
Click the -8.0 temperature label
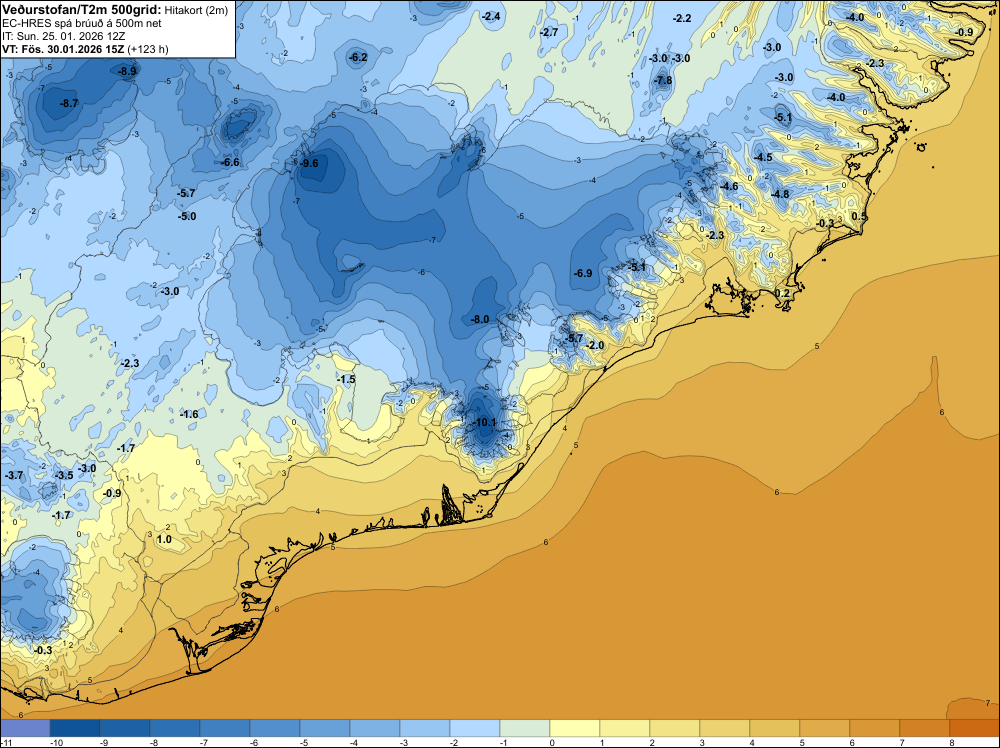pyautogui.click(x=480, y=319)
